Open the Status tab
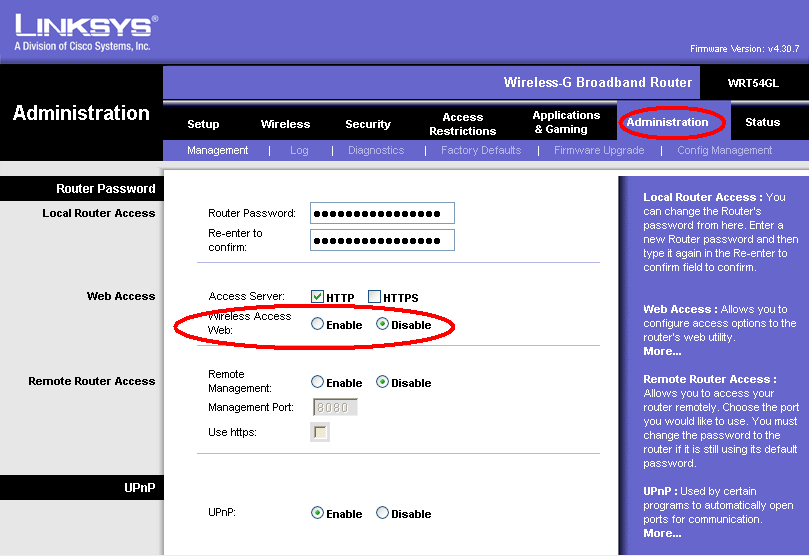809x556 pixels. point(763,122)
